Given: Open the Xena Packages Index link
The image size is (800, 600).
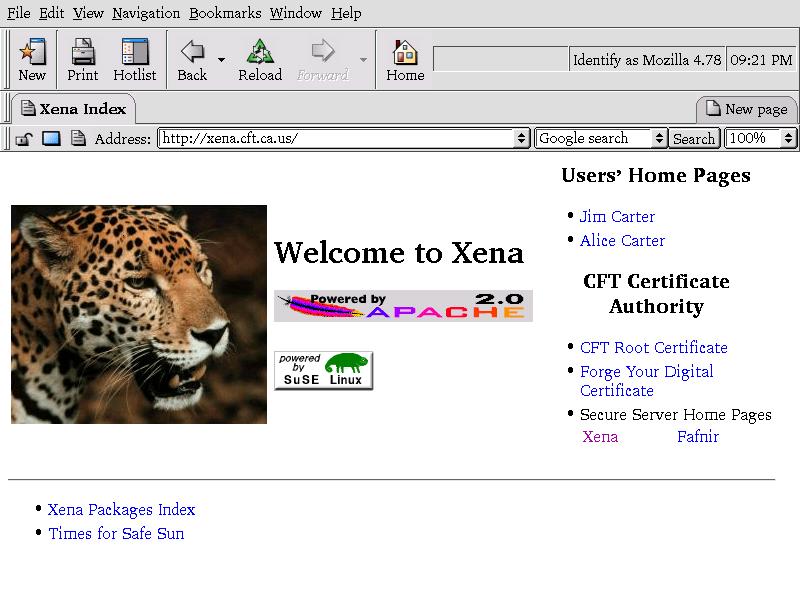Looking at the screenshot, I should click(121, 510).
